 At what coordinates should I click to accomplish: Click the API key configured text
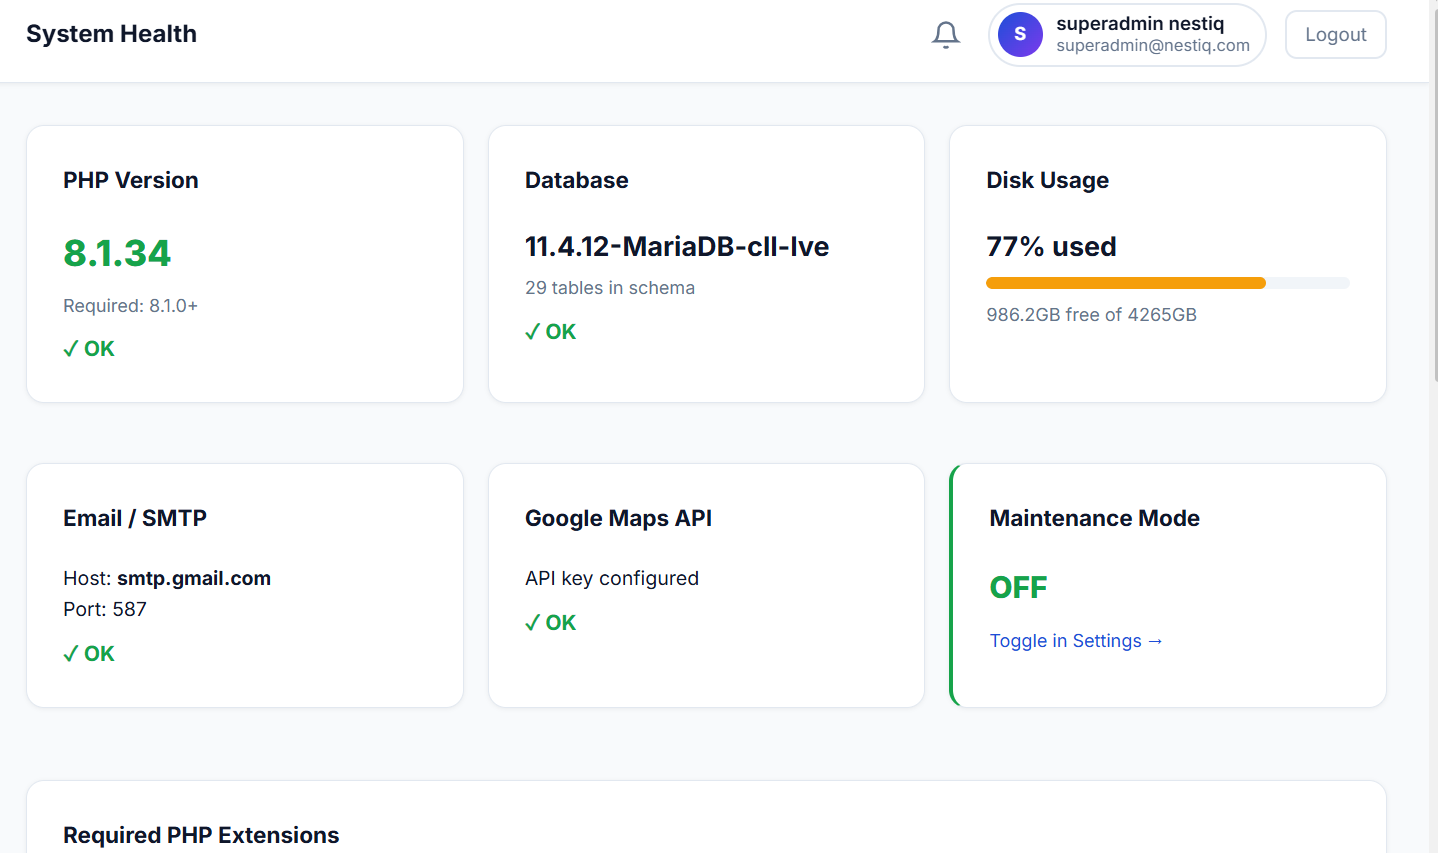pos(612,578)
